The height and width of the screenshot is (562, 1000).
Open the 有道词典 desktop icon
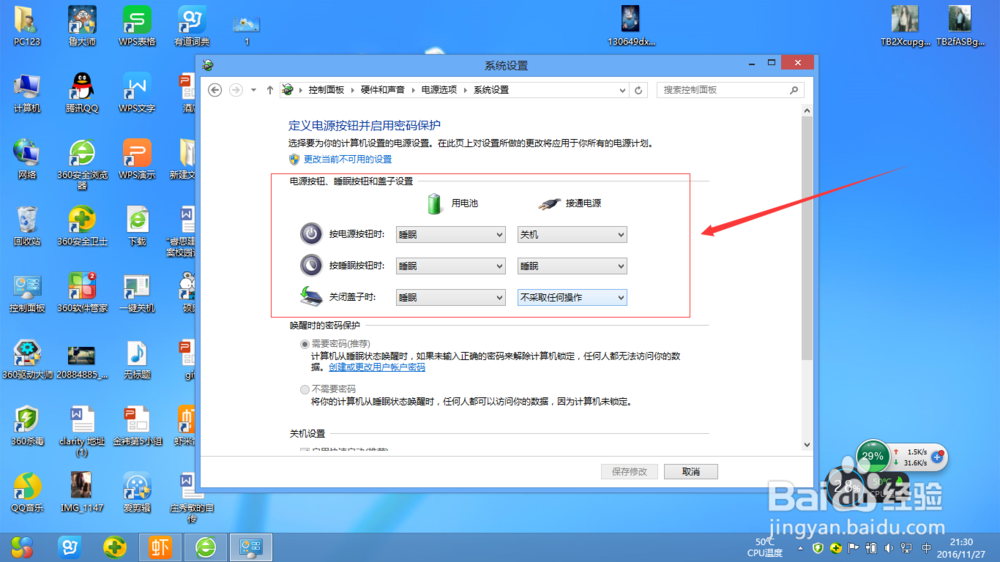pos(191,26)
